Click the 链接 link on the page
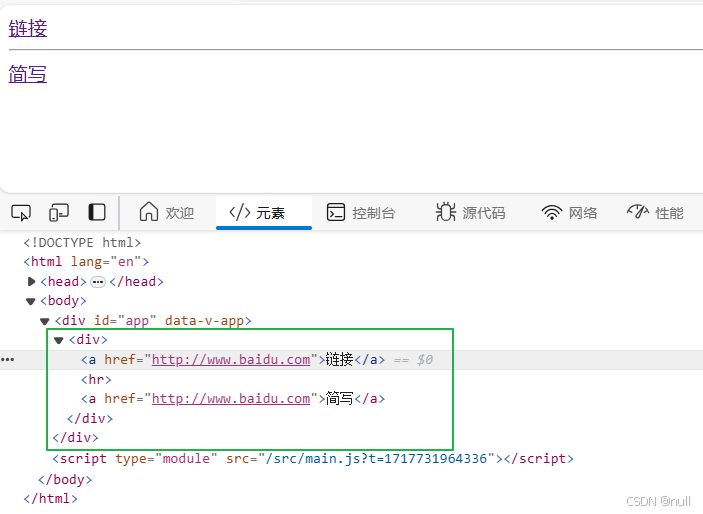Viewport: 703px width, 514px height. pos(28,28)
